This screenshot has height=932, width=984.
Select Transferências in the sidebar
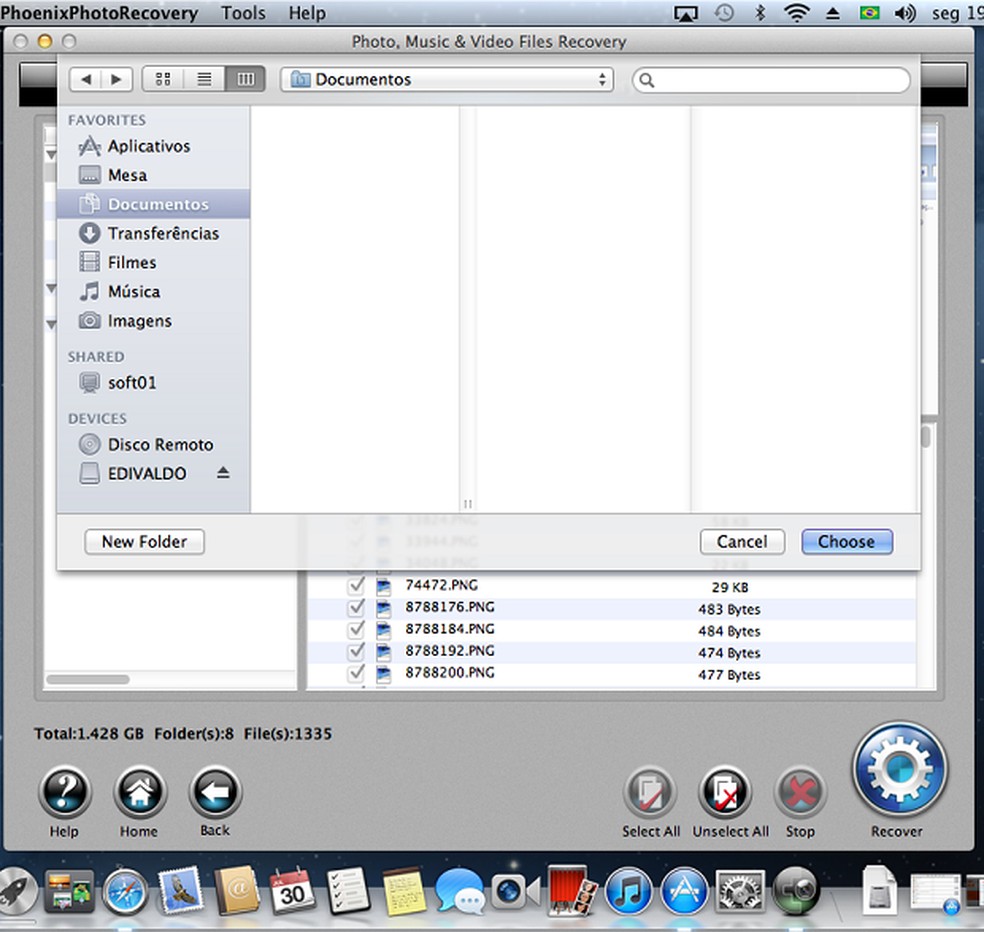coord(153,233)
